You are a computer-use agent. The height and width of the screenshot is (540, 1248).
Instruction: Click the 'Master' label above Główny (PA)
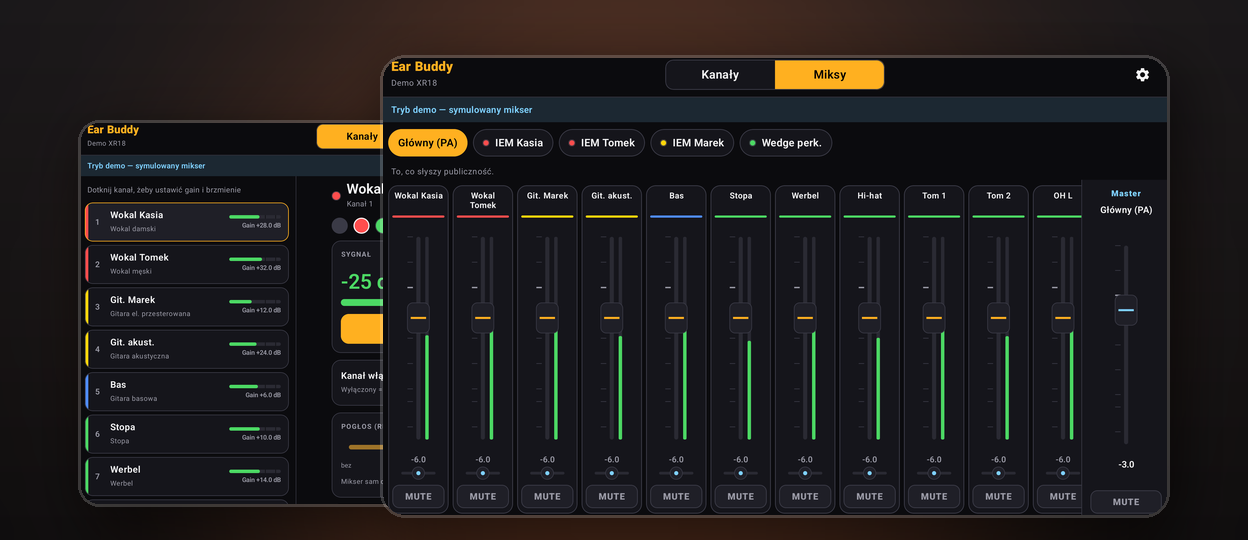click(1126, 193)
